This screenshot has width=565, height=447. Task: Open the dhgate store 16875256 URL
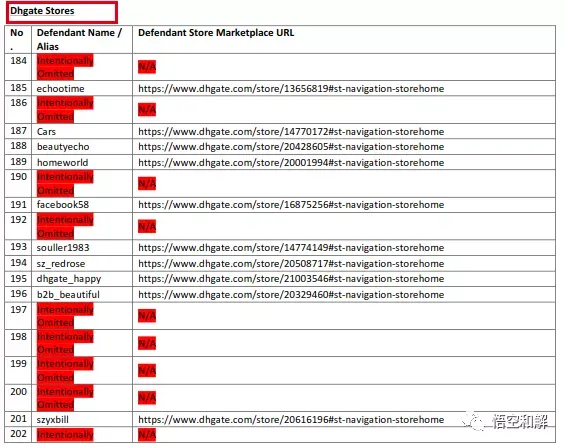[291, 205]
